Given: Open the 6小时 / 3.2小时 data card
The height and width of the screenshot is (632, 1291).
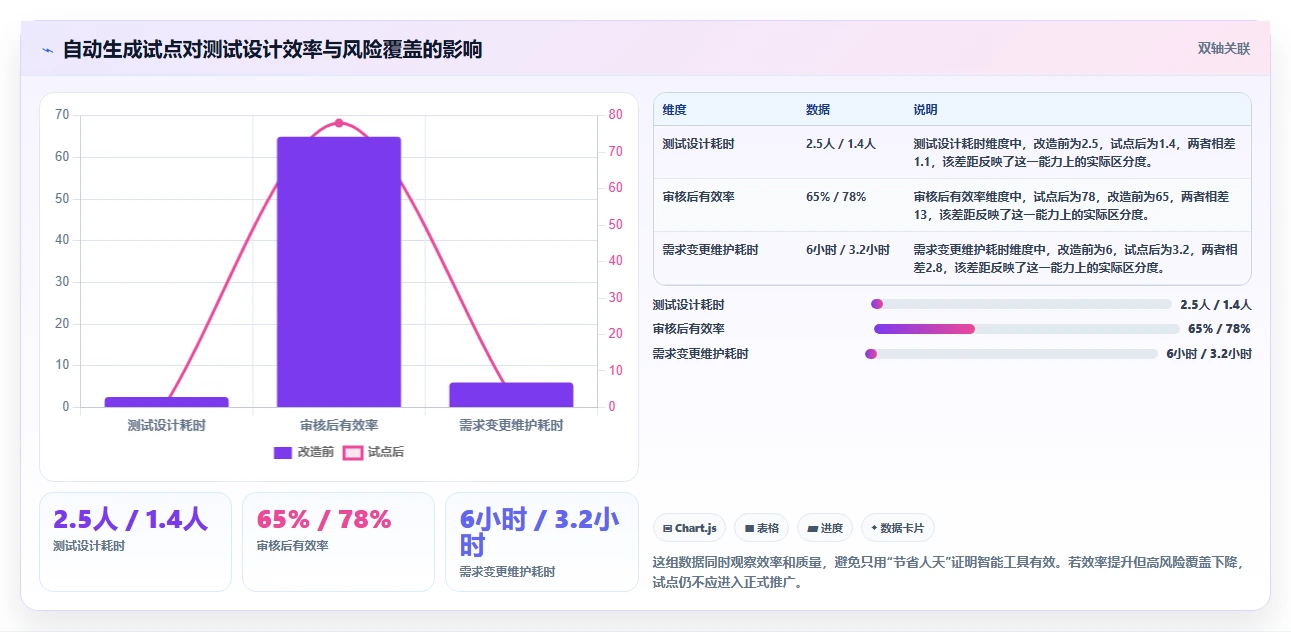Looking at the screenshot, I should (541, 542).
